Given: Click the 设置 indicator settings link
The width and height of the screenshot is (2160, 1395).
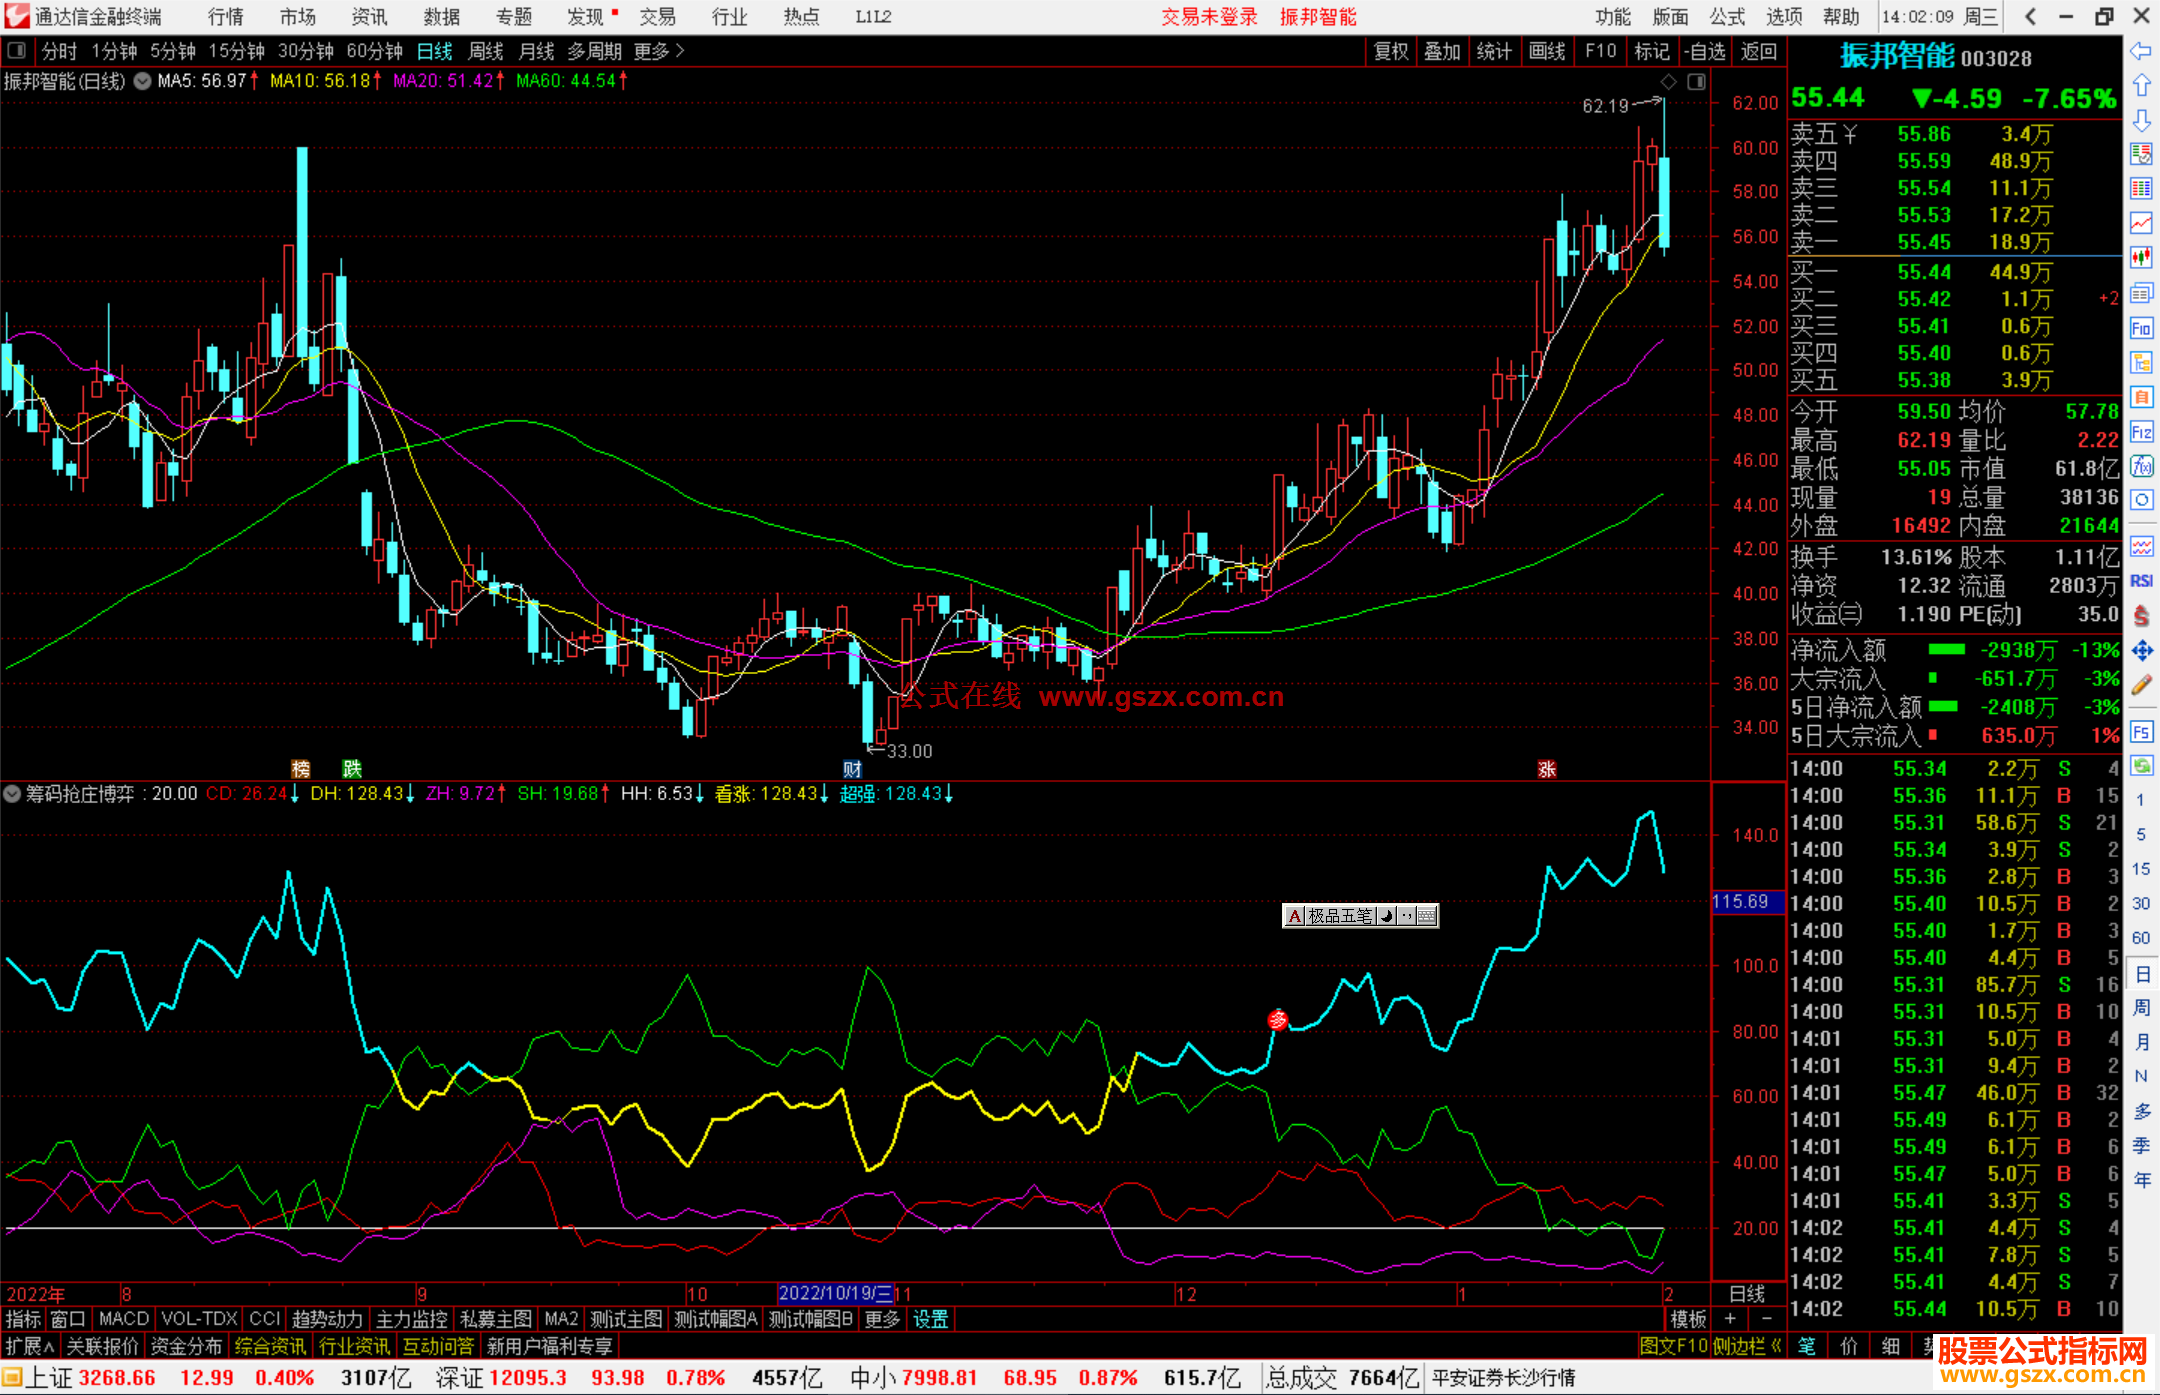Looking at the screenshot, I should point(930,1319).
